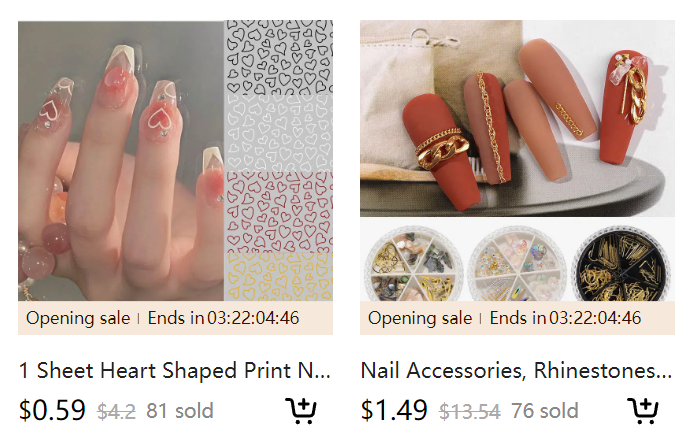View the clear rhinestone accessory wheel

click(x=517, y=266)
